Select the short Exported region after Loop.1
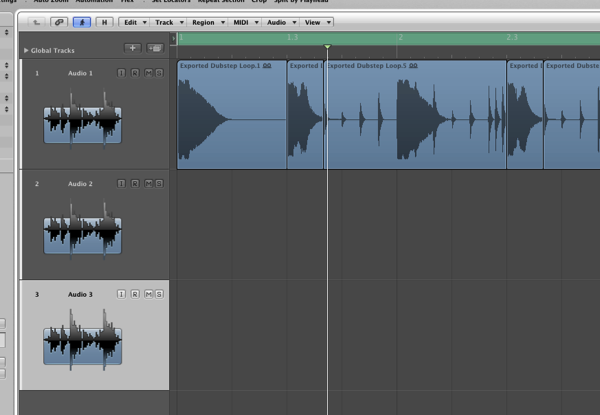Viewport: 600px width, 415px height. (x=305, y=114)
